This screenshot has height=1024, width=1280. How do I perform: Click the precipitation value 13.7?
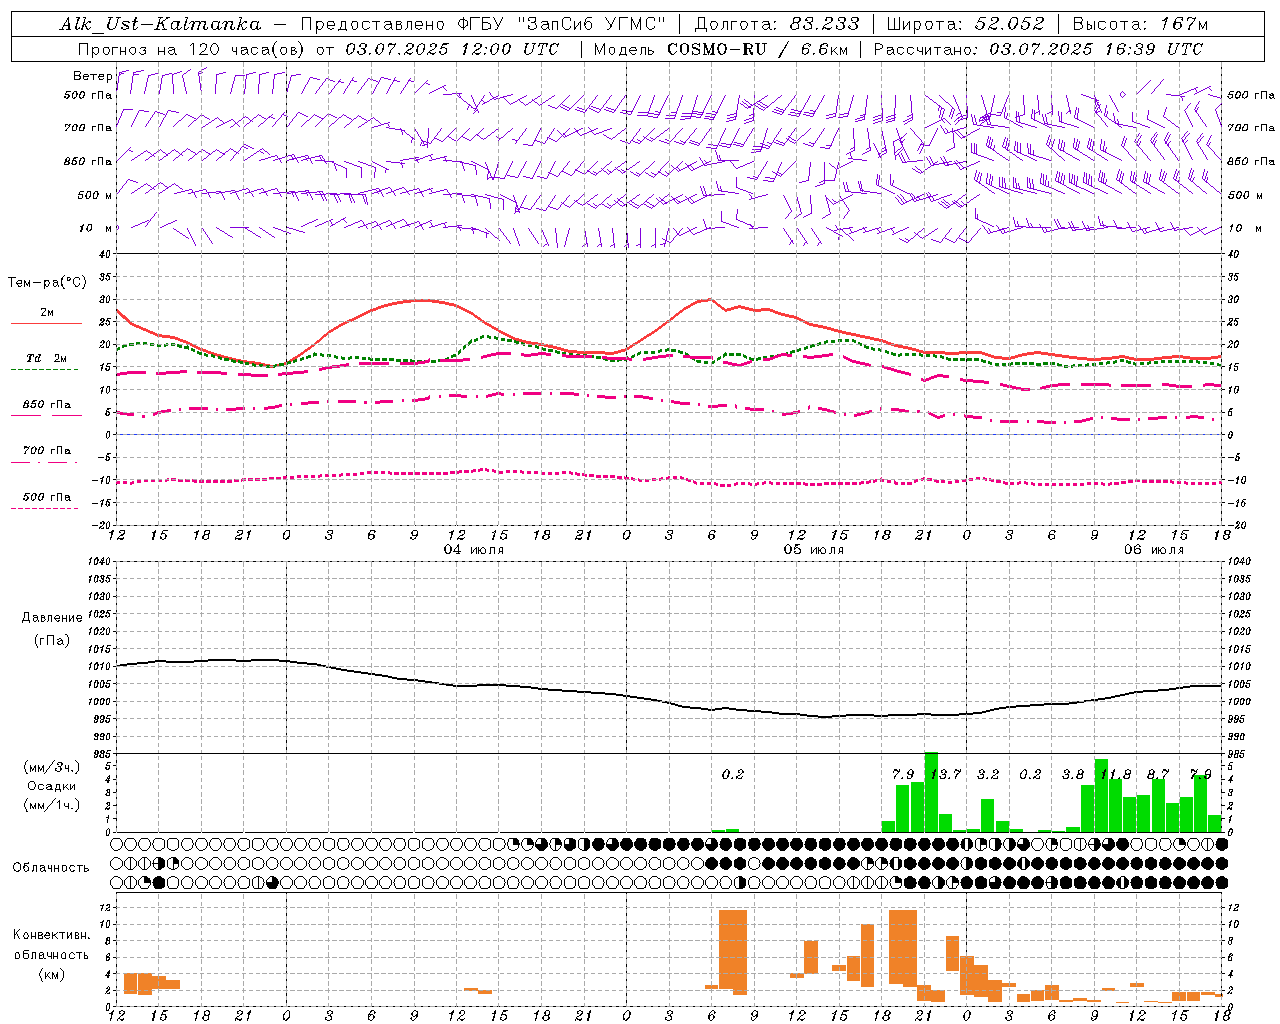(x=945, y=775)
